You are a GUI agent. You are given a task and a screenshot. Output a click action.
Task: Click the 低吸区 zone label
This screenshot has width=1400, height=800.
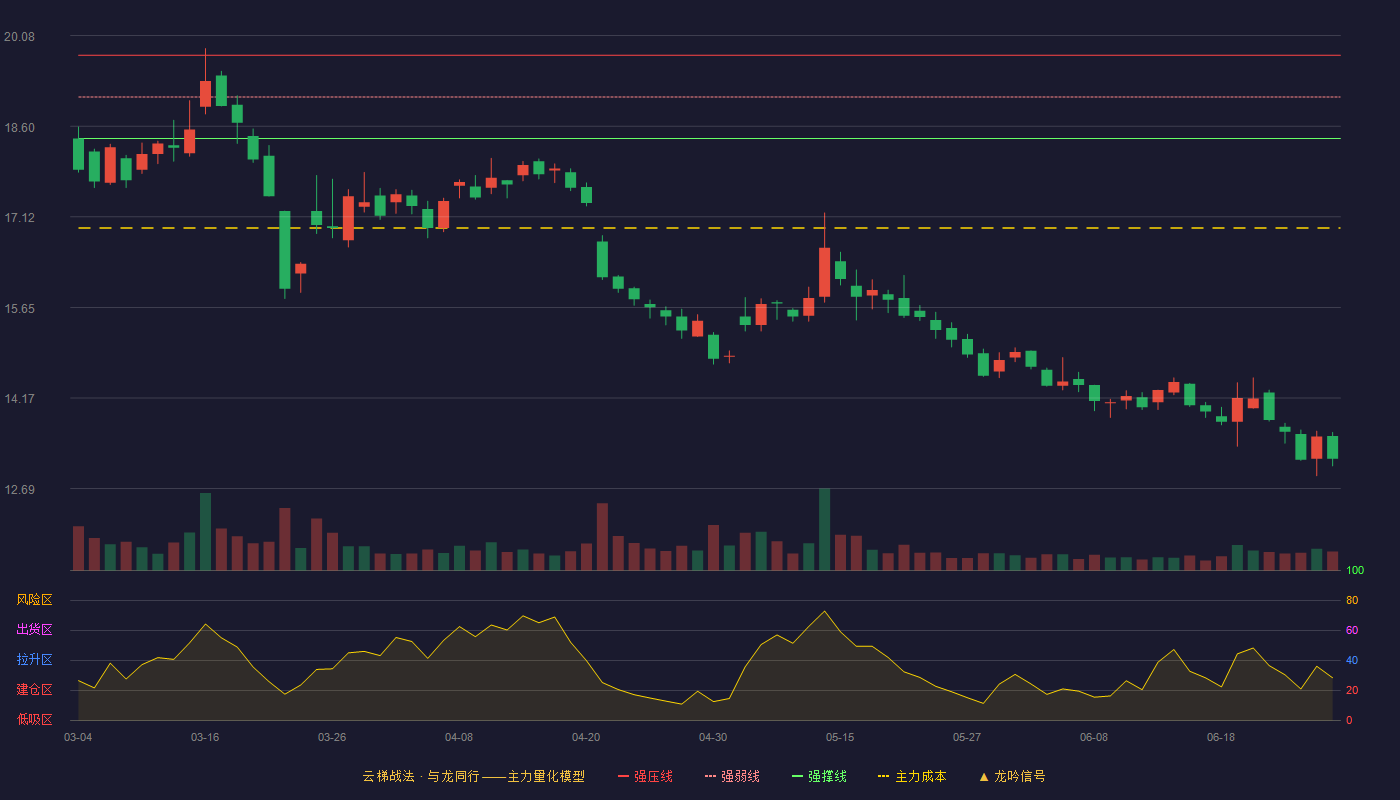pyautogui.click(x=34, y=719)
